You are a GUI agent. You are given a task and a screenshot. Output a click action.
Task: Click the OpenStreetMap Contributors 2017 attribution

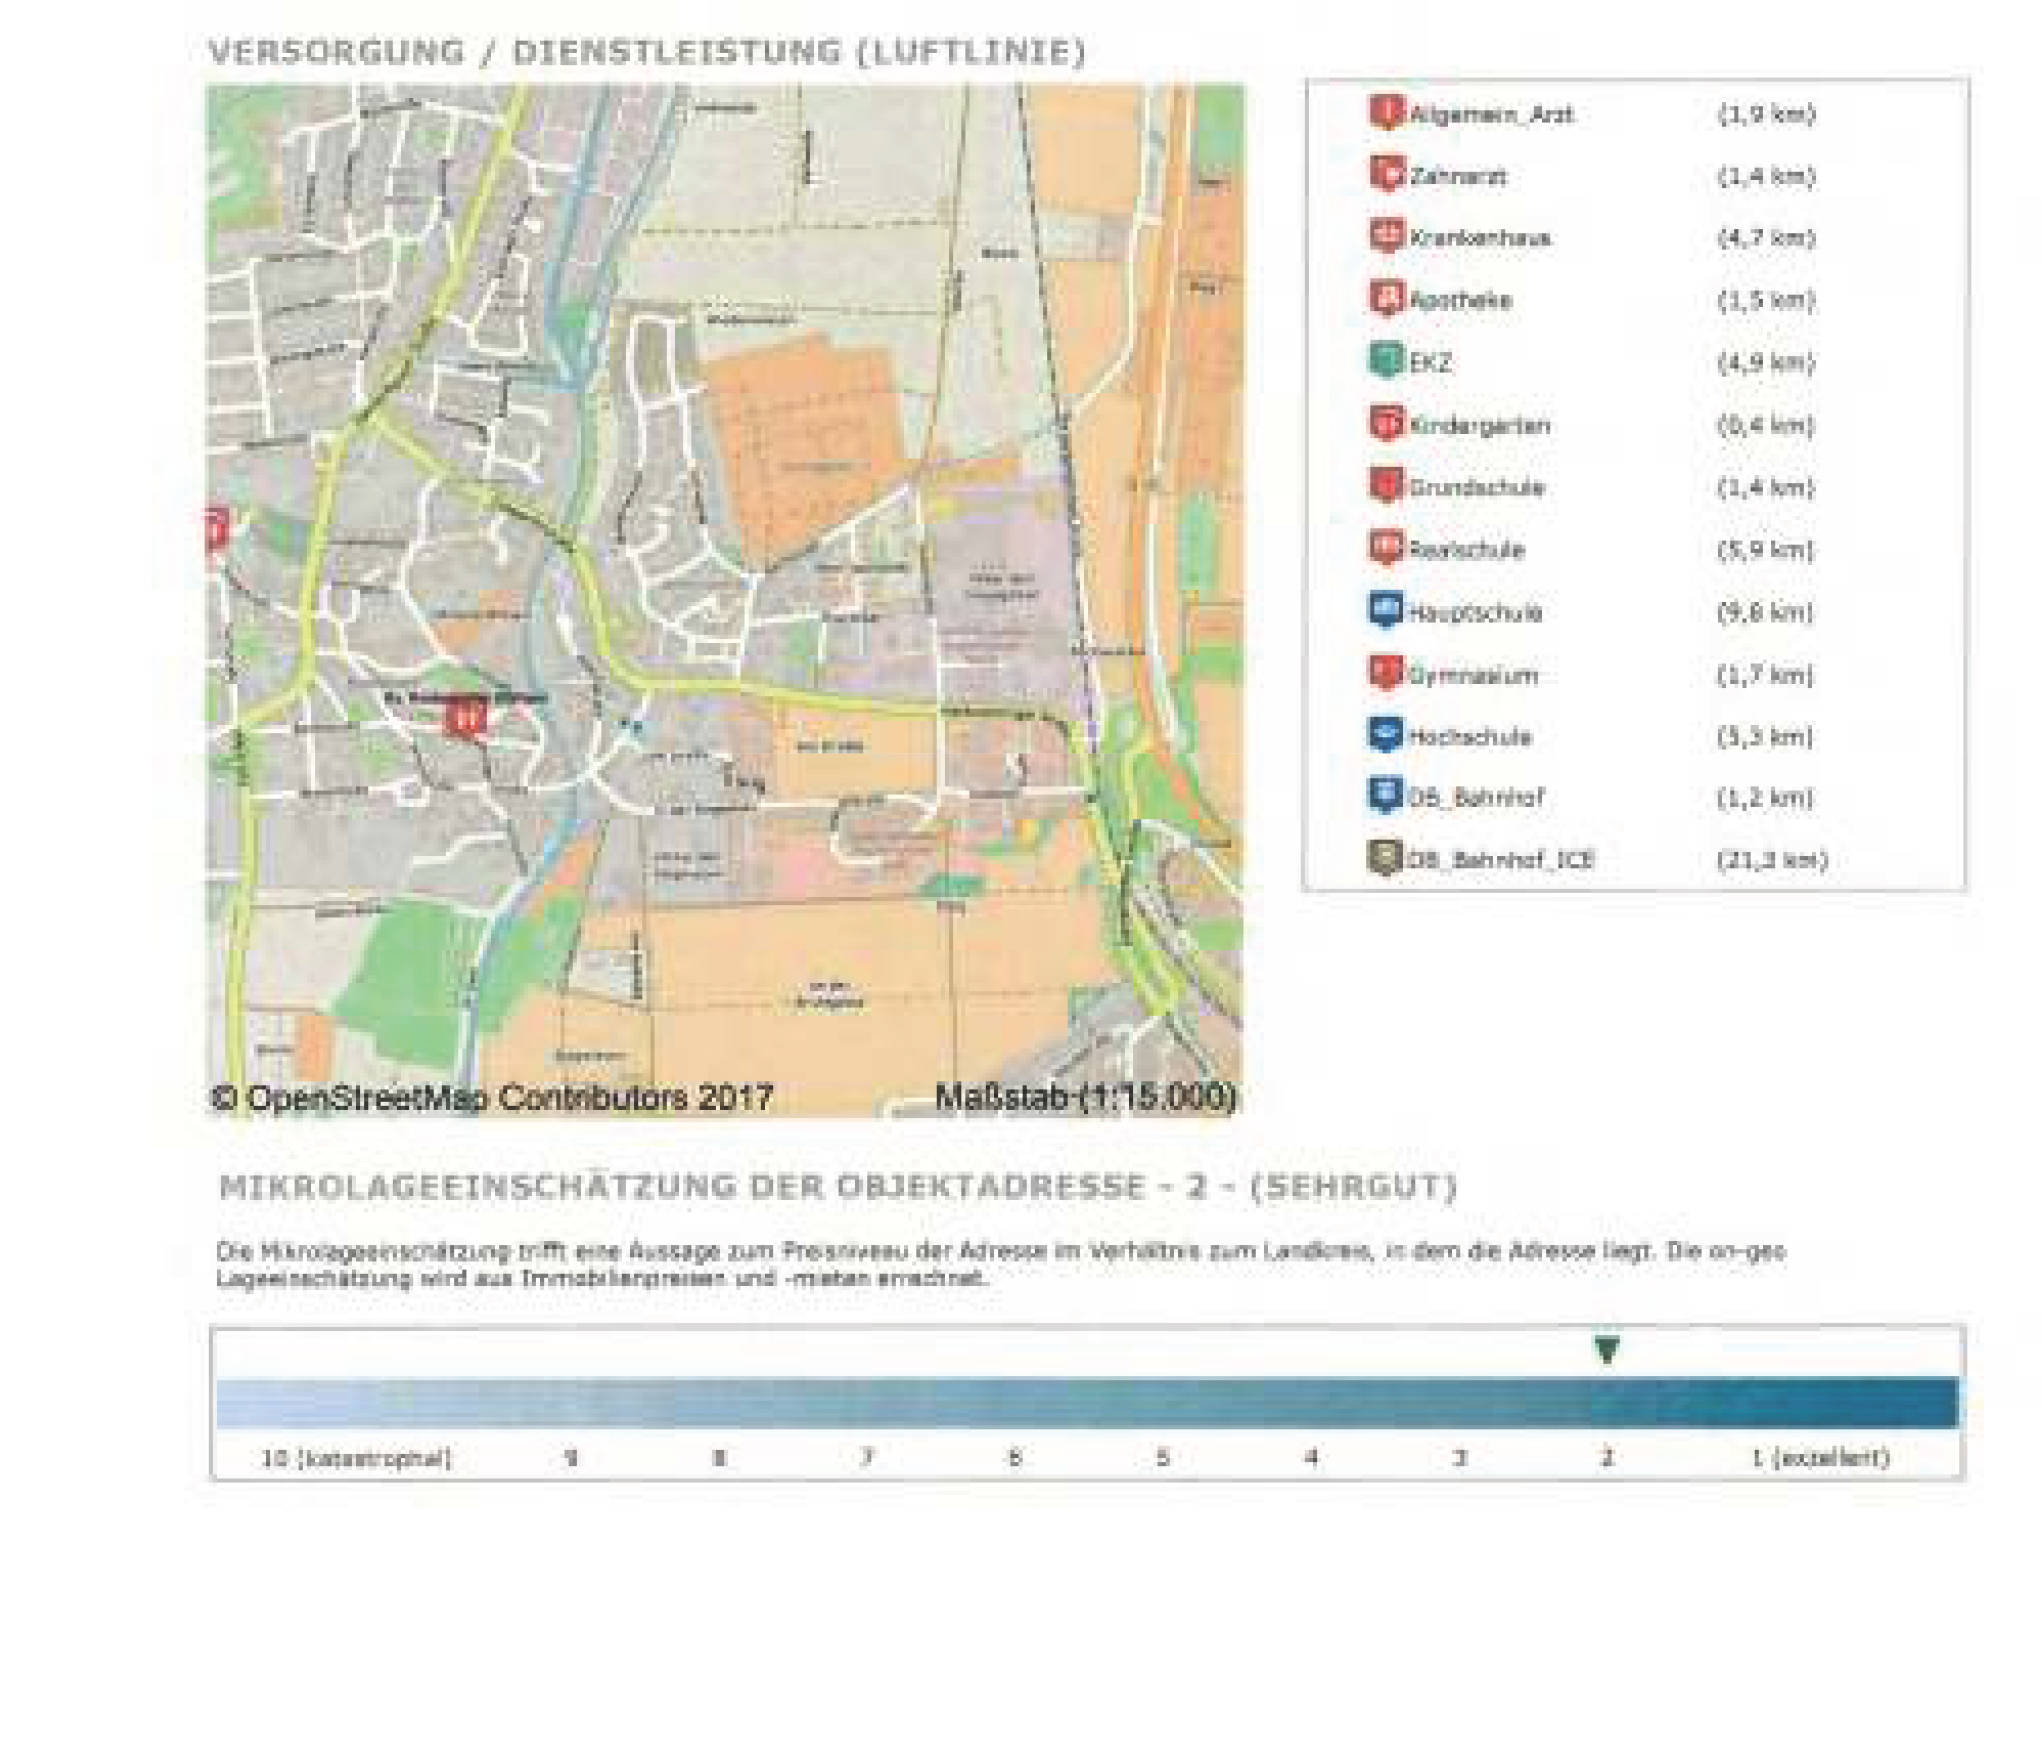click(x=493, y=1098)
